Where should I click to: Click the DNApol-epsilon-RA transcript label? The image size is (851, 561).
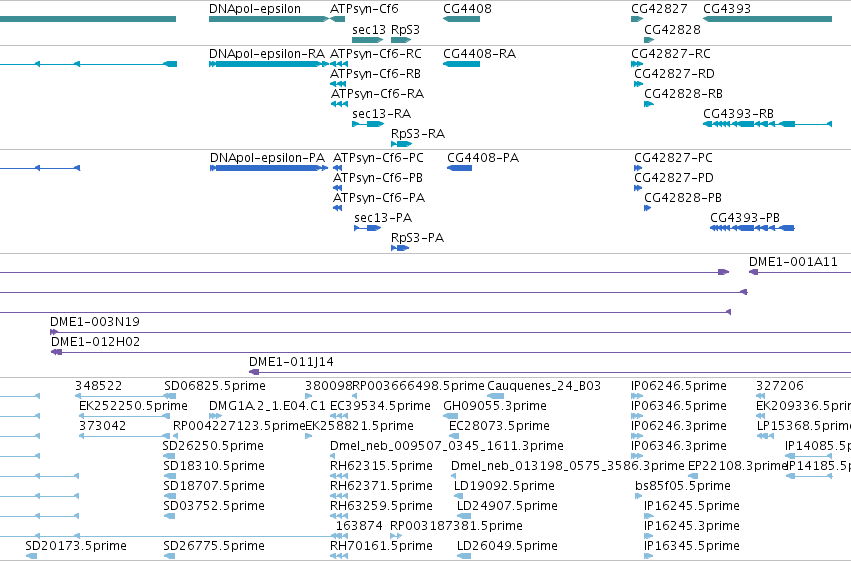(266, 54)
